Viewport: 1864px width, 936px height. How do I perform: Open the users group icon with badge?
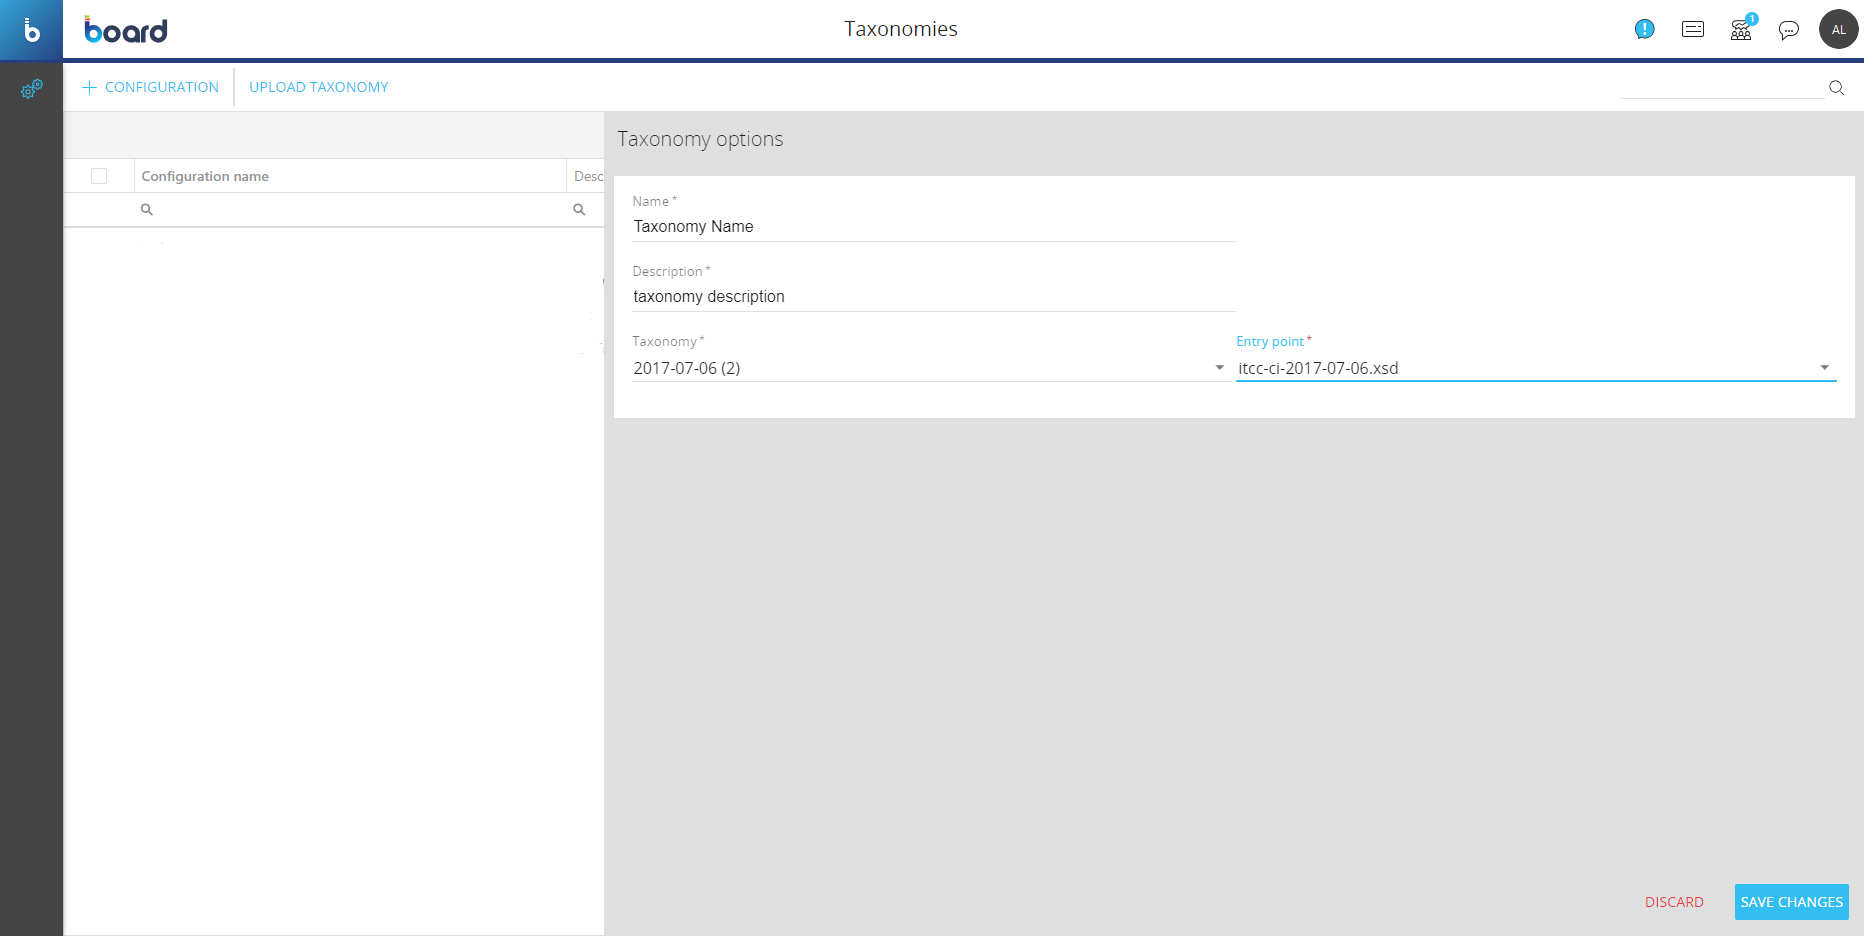point(1741,30)
